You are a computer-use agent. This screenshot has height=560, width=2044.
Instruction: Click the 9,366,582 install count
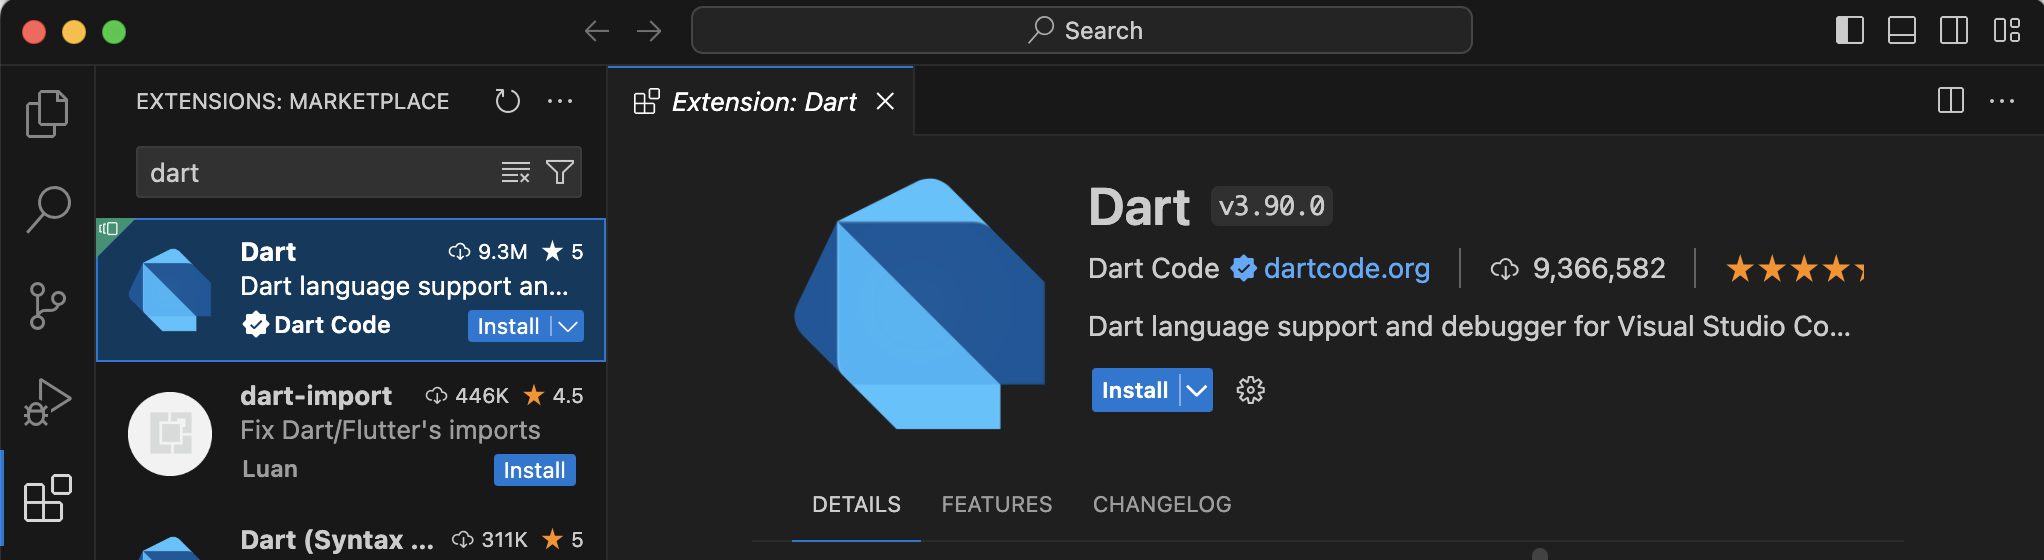coord(1599,268)
